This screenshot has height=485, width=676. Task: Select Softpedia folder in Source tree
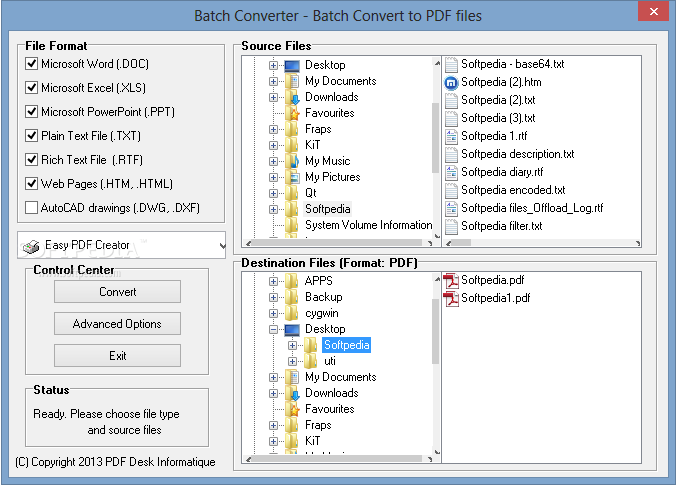tap(328, 209)
